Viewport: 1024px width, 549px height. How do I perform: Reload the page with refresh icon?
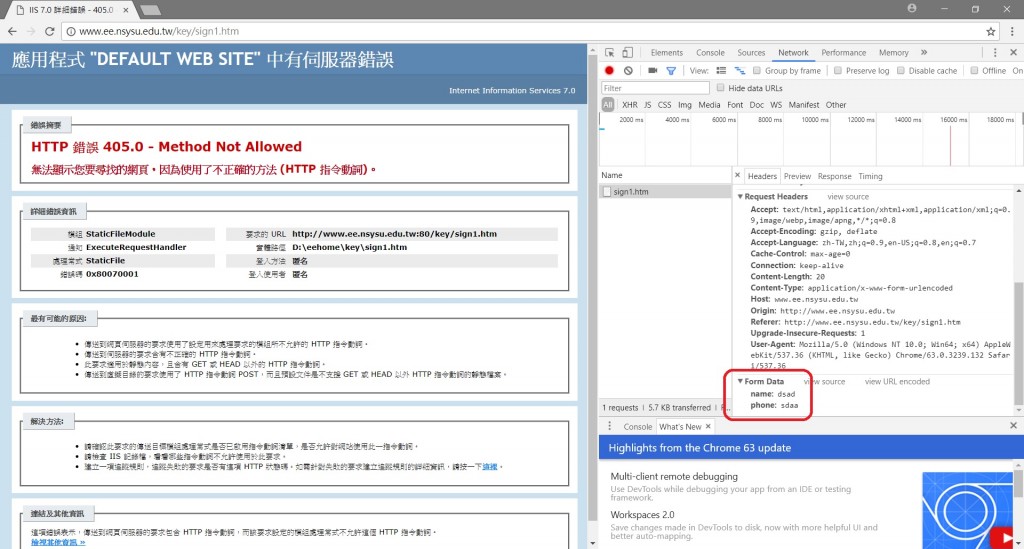point(50,31)
